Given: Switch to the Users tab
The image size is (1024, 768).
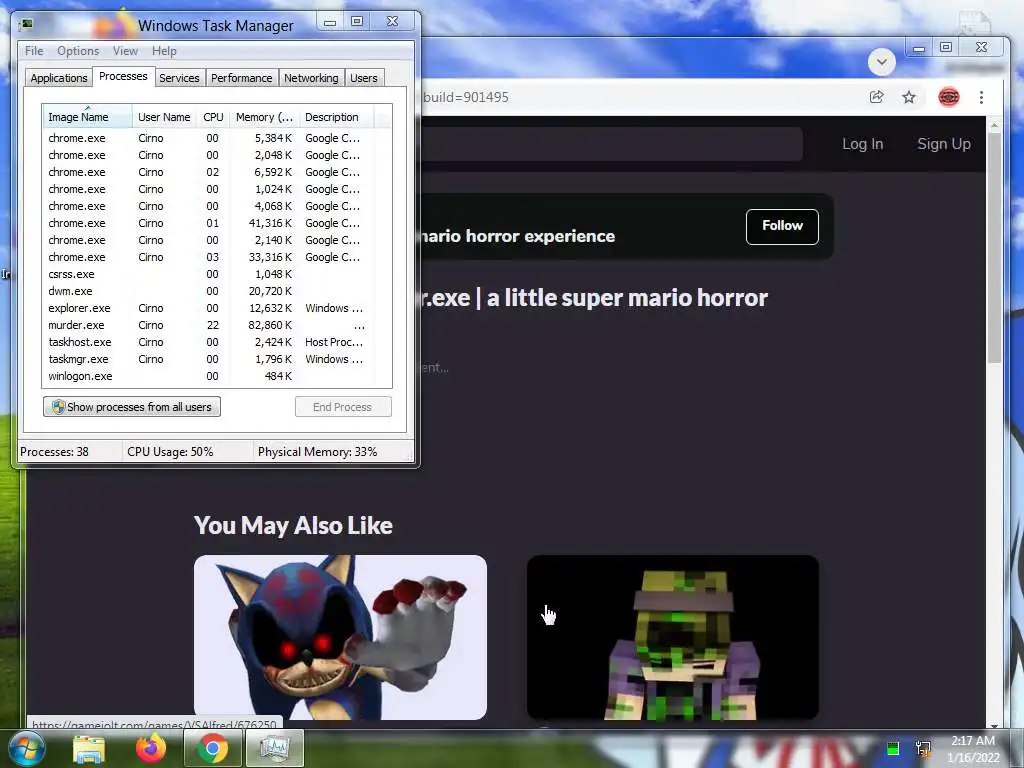Looking at the screenshot, I should pos(364,78).
